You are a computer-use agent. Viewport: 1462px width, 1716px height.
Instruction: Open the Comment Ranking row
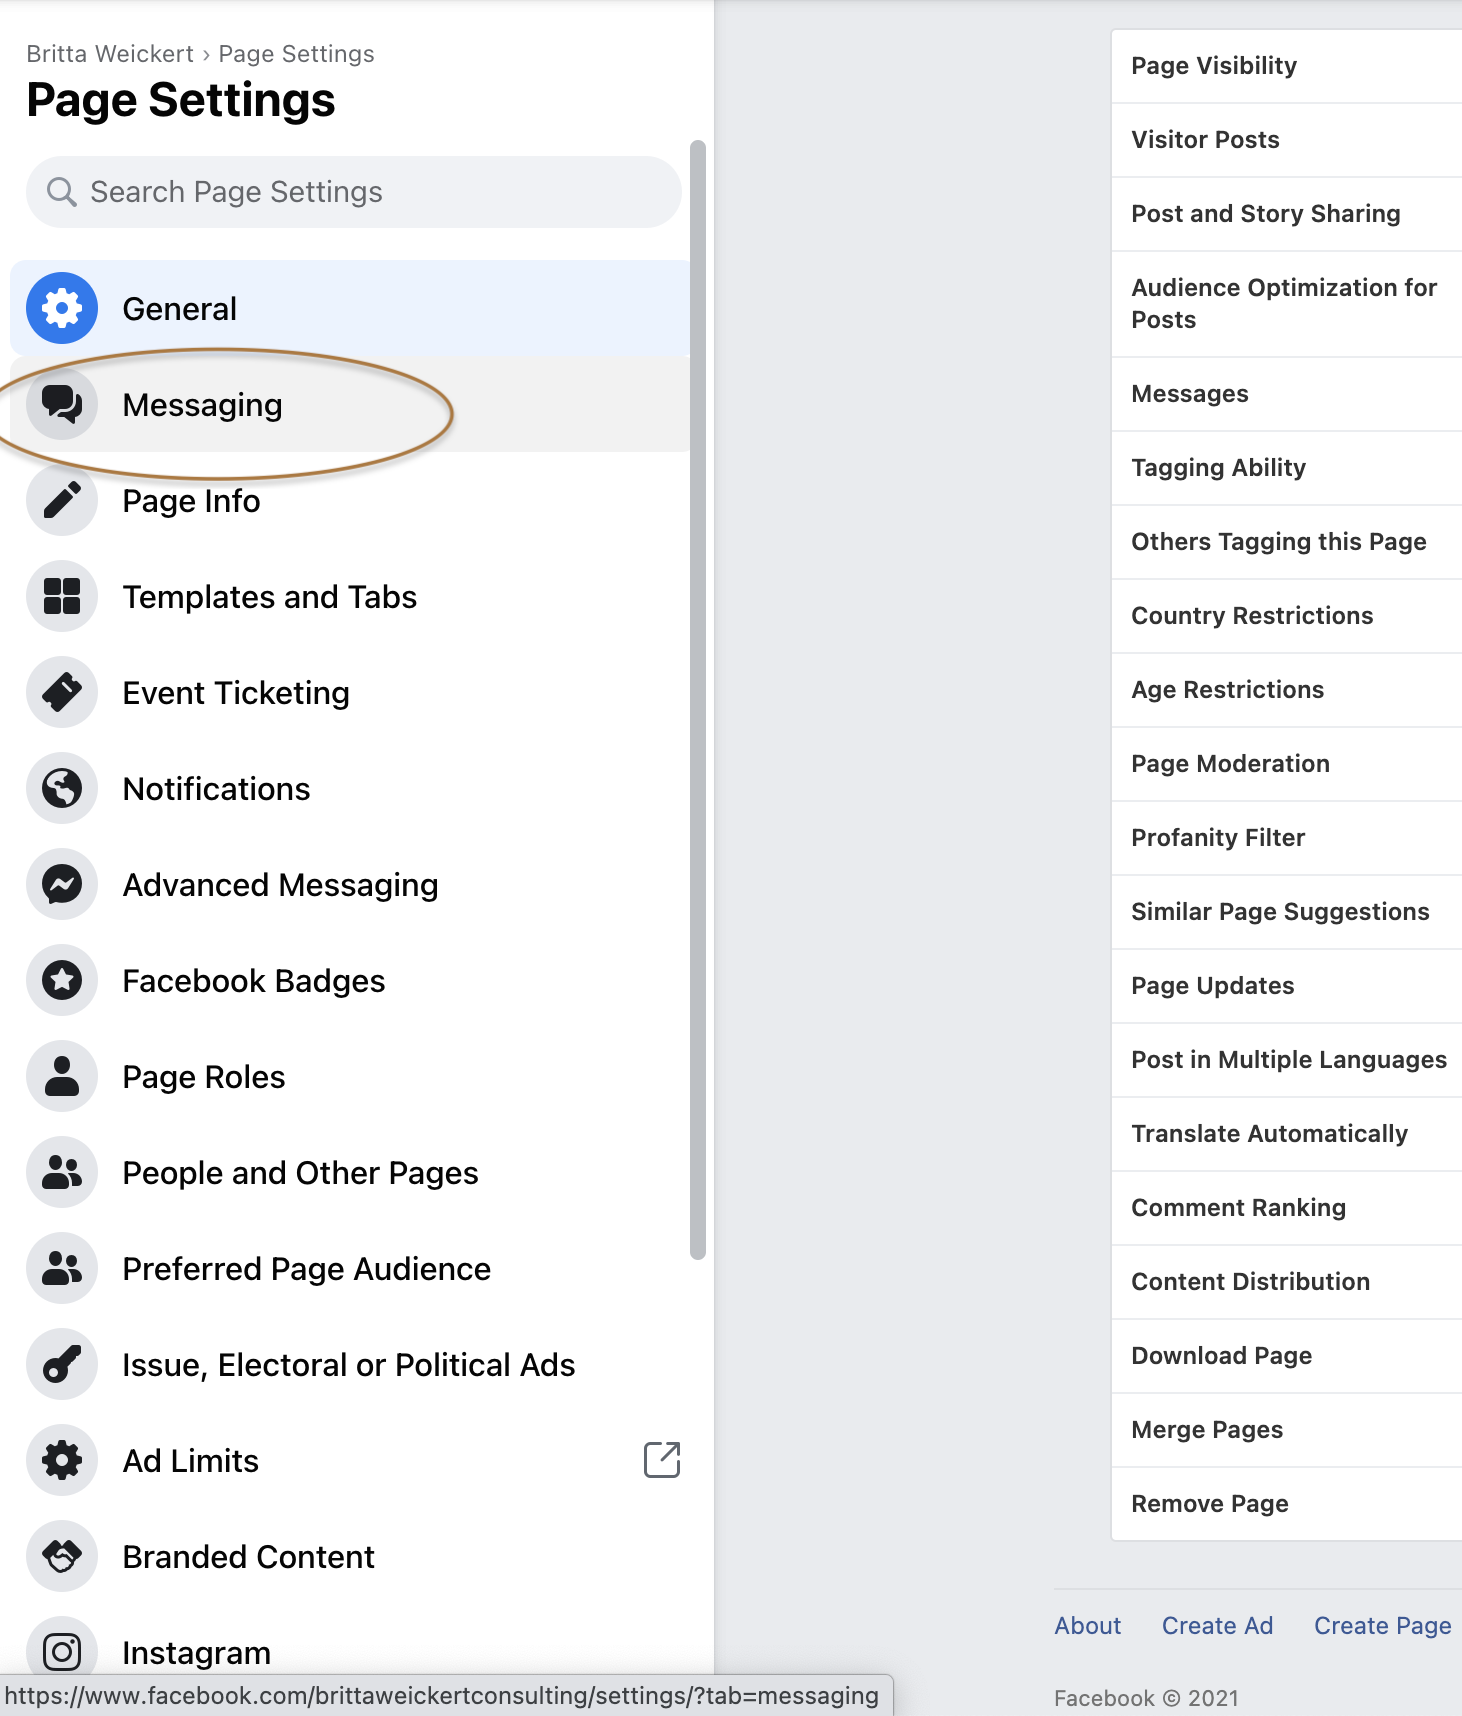[1287, 1208]
